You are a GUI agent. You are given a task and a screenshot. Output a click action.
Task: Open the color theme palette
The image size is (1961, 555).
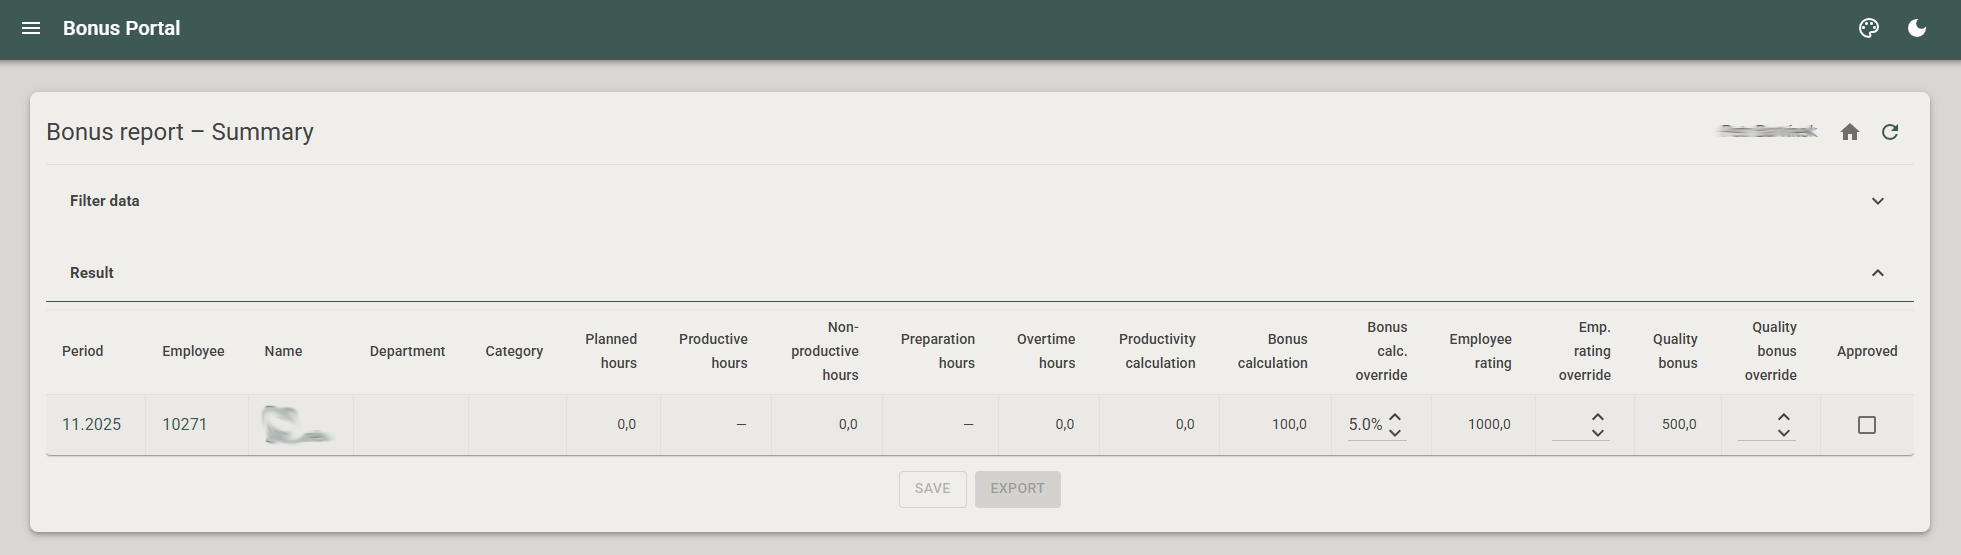point(1868,28)
